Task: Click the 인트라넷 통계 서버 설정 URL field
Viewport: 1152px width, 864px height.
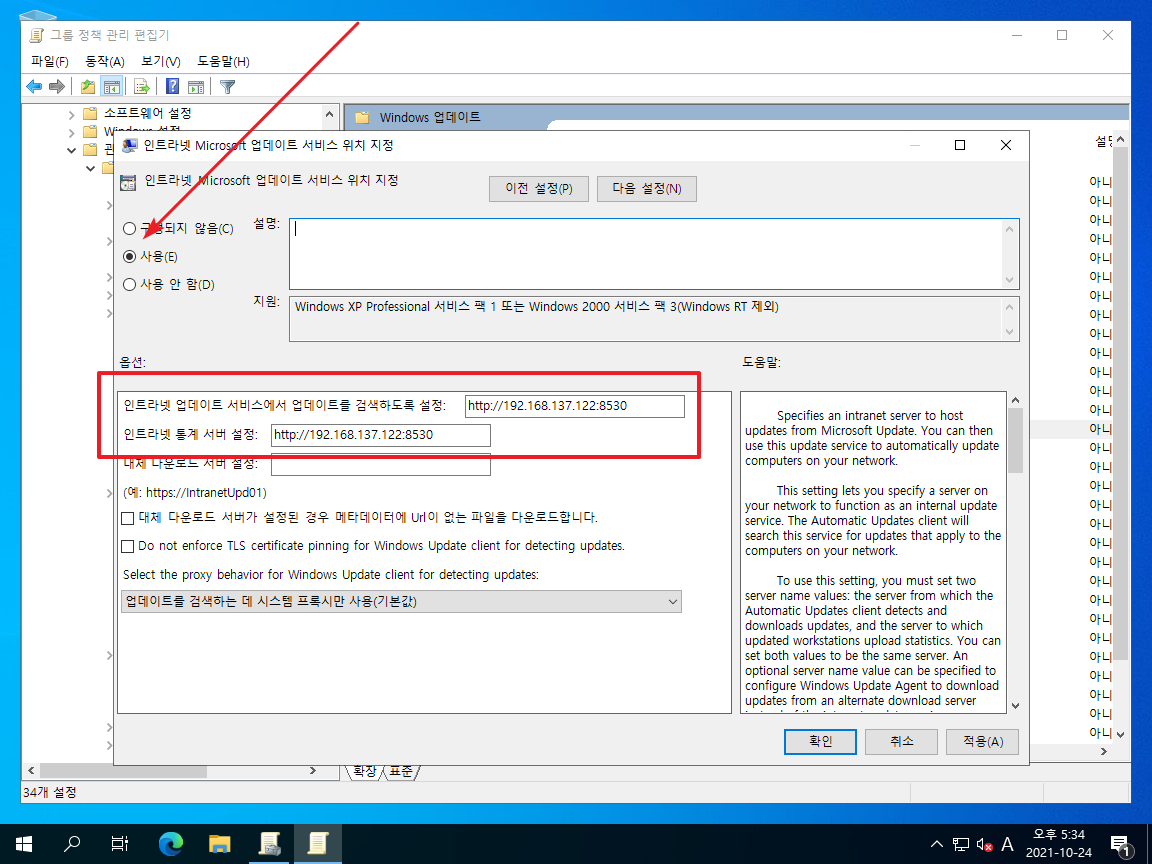Action: pyautogui.click(x=381, y=435)
